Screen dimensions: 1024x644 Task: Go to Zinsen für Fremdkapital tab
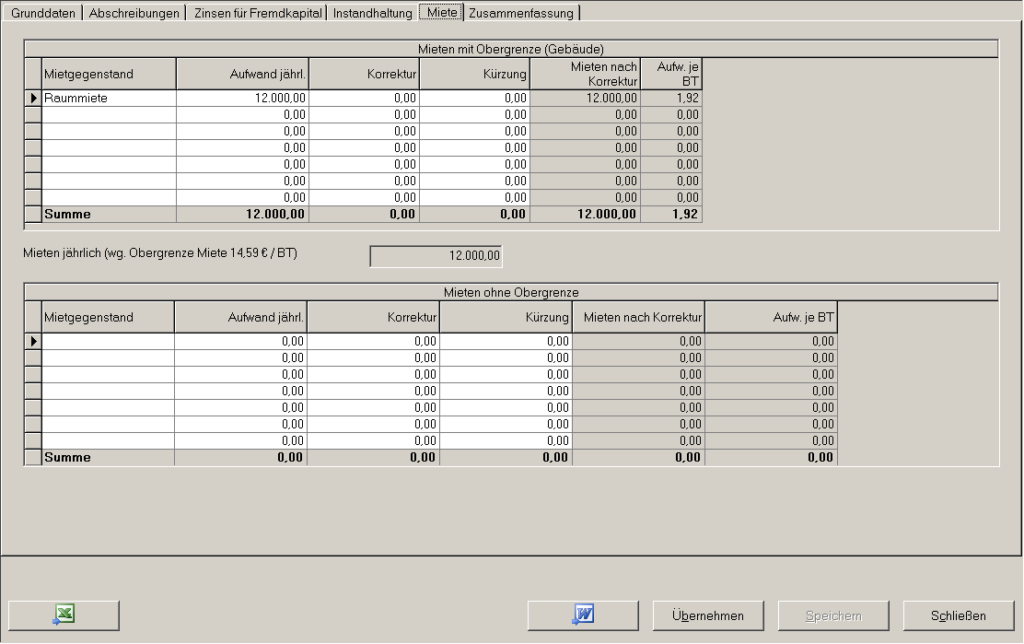[x=258, y=13]
